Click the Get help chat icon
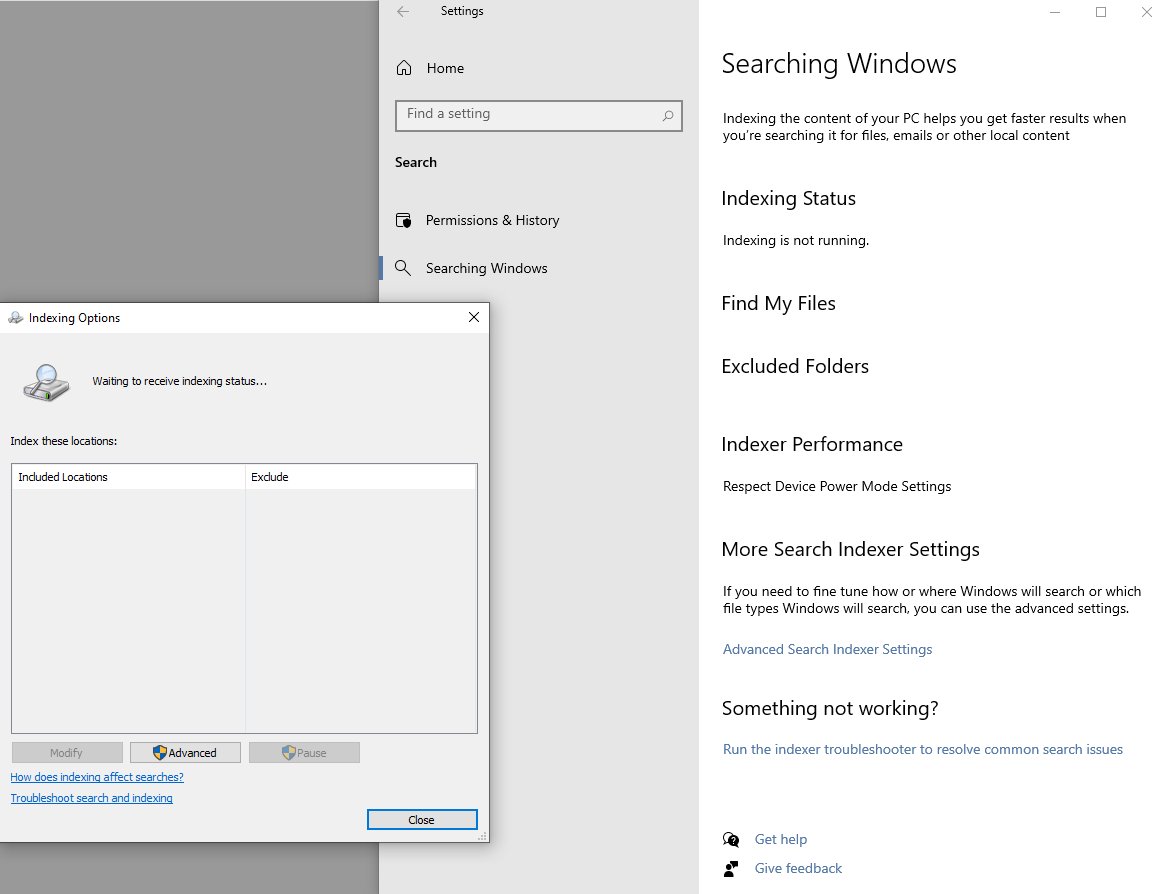 pos(731,840)
